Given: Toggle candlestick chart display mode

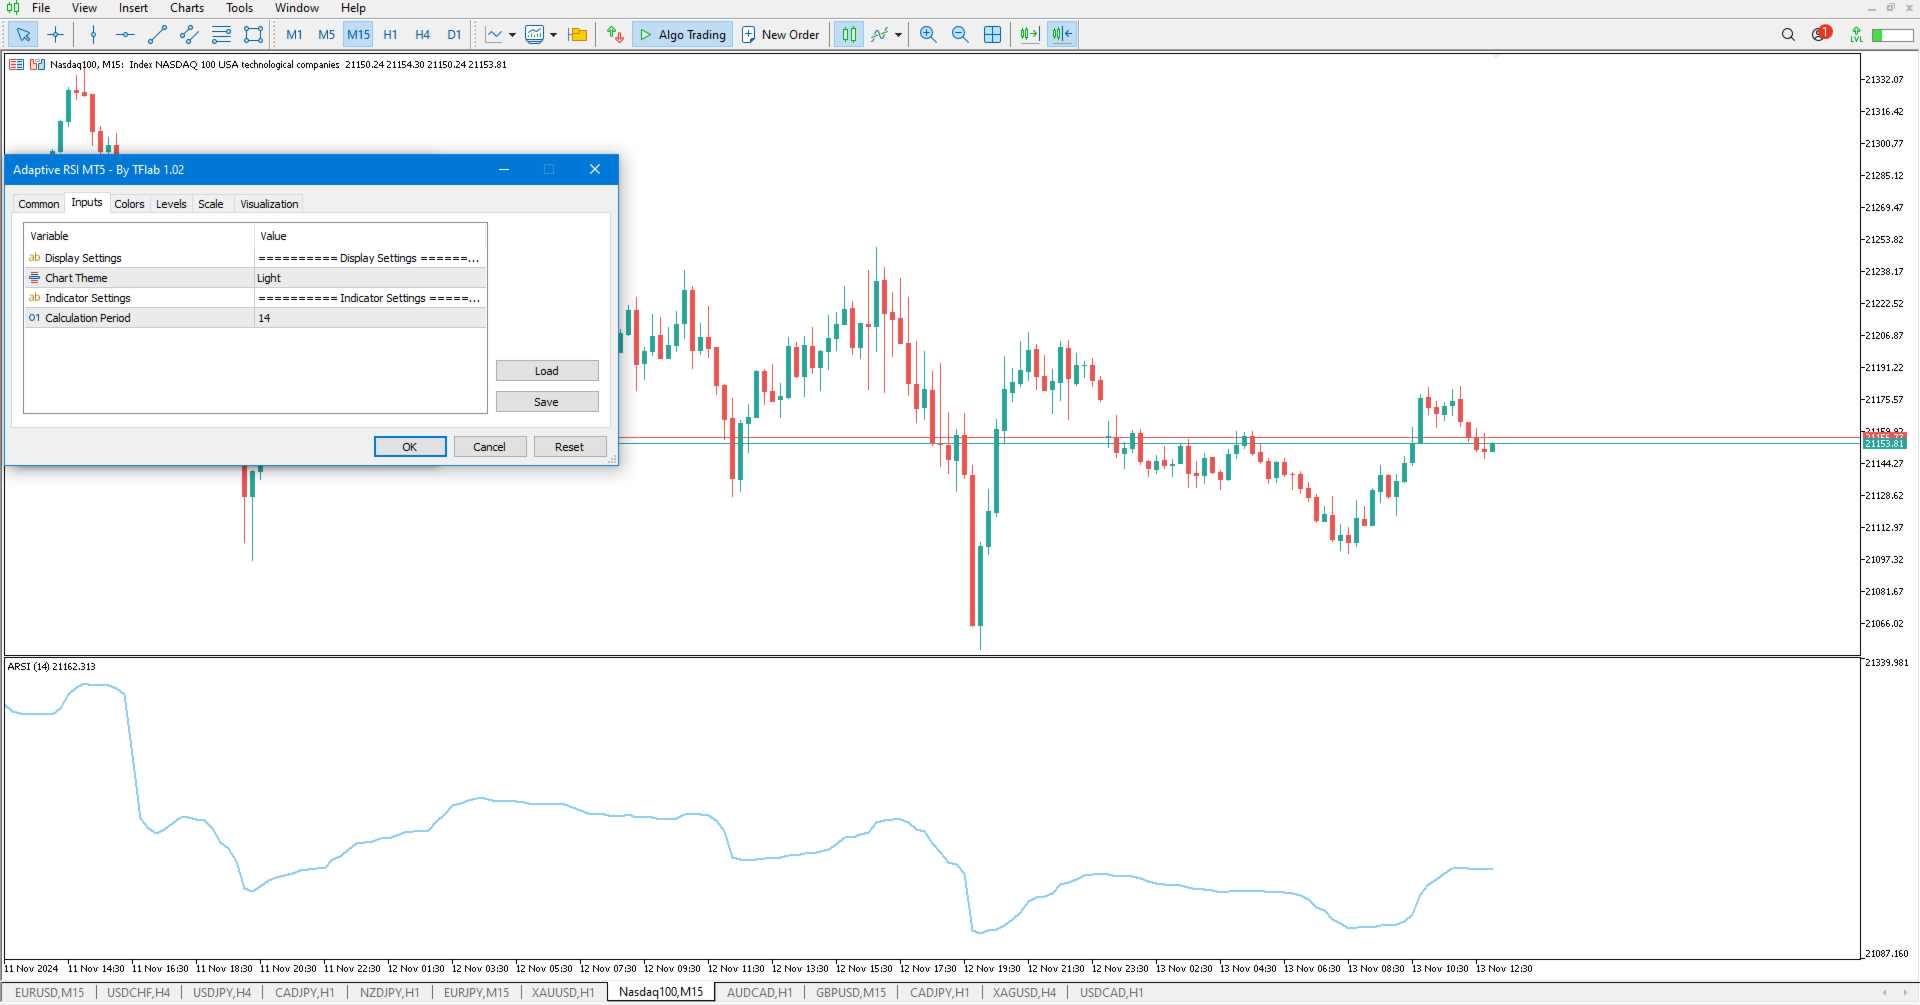Looking at the screenshot, I should (849, 34).
